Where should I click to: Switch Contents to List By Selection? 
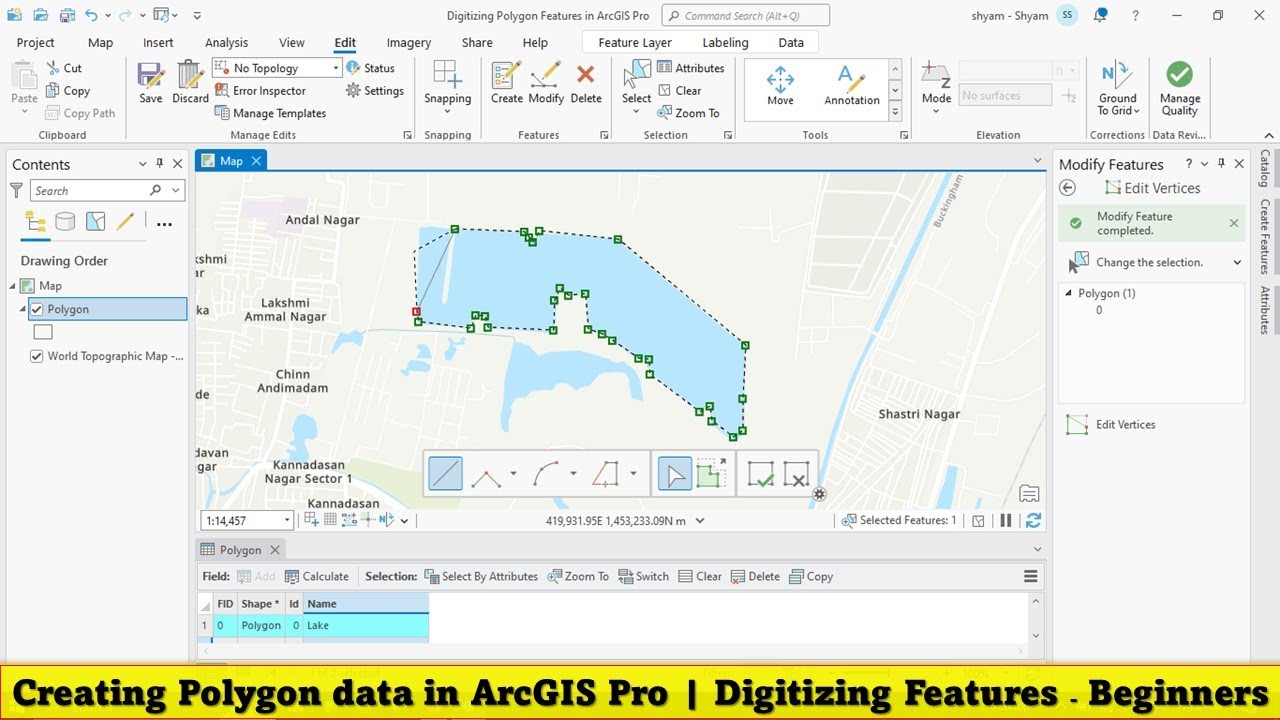click(x=95, y=222)
